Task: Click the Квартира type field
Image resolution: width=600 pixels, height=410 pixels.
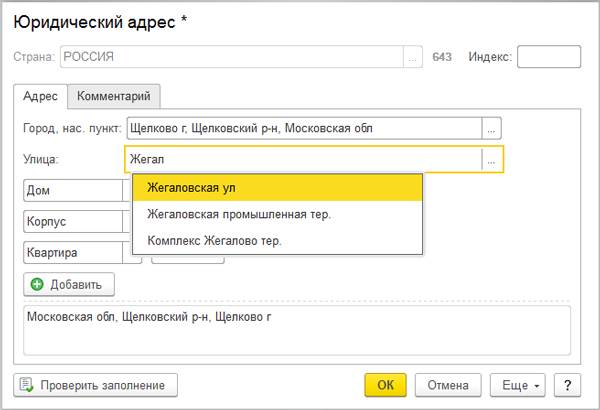Action: (73, 253)
